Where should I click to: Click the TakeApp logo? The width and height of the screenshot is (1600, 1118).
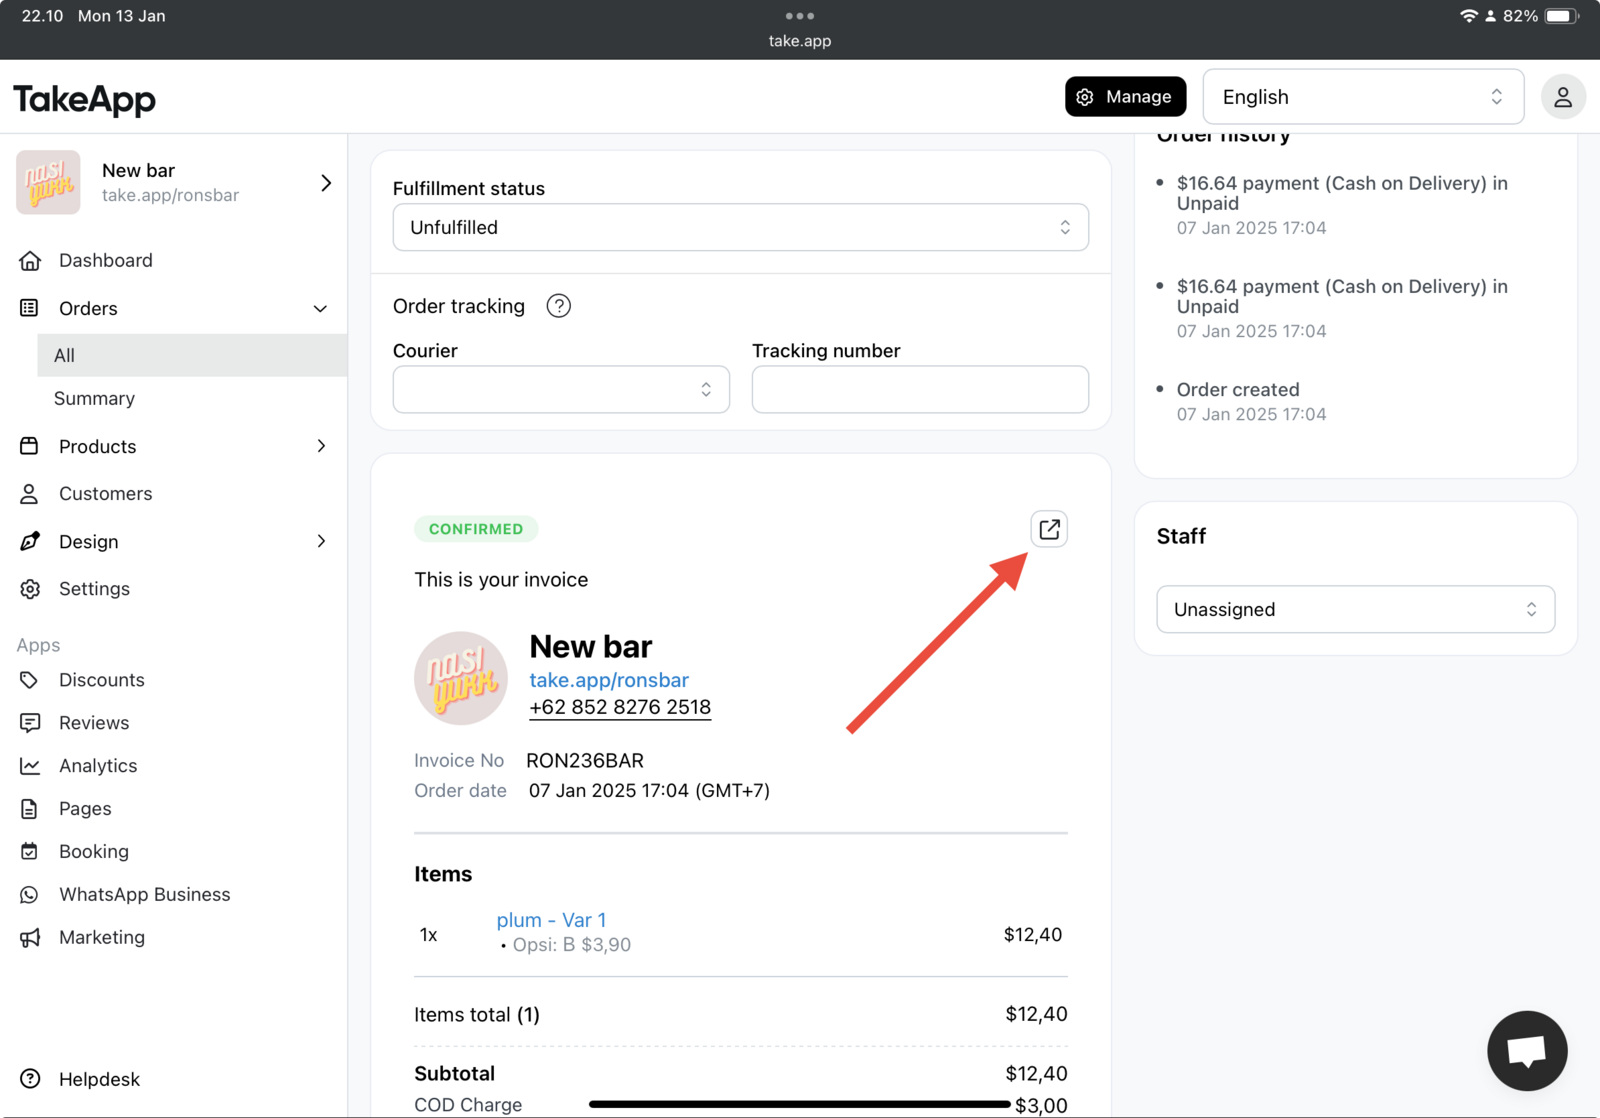(x=85, y=99)
